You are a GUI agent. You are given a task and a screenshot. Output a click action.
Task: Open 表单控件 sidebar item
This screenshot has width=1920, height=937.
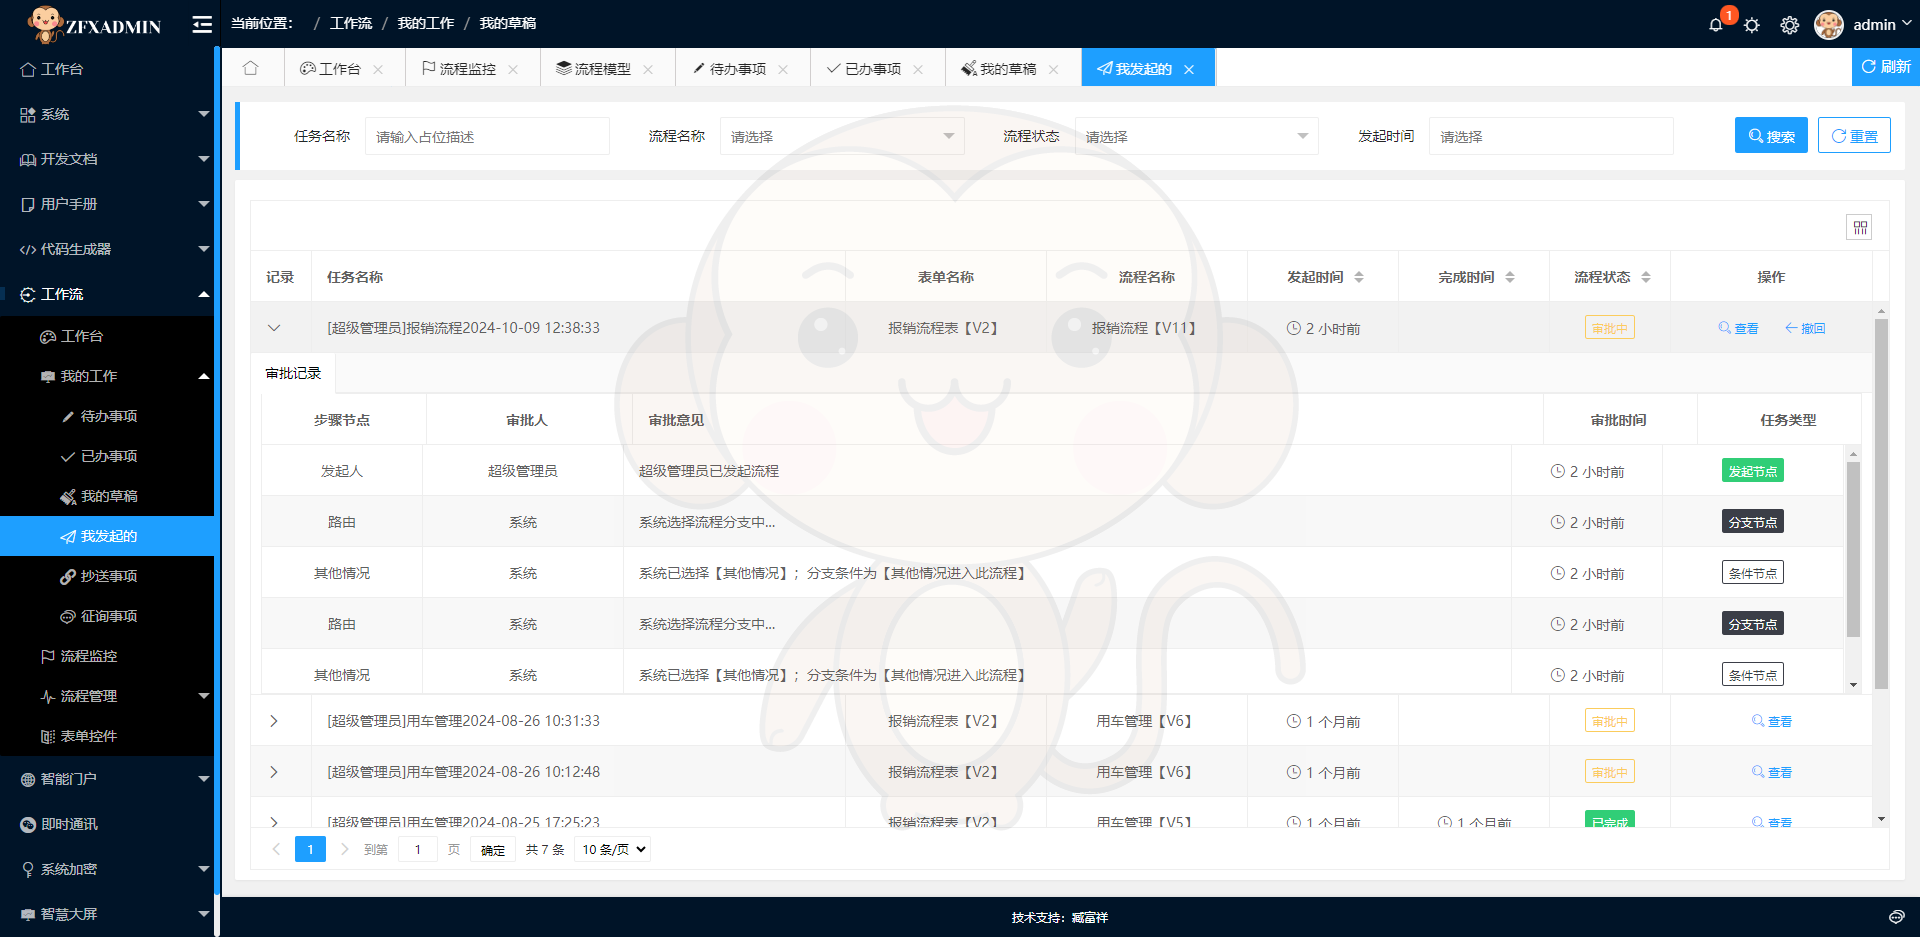point(107,736)
